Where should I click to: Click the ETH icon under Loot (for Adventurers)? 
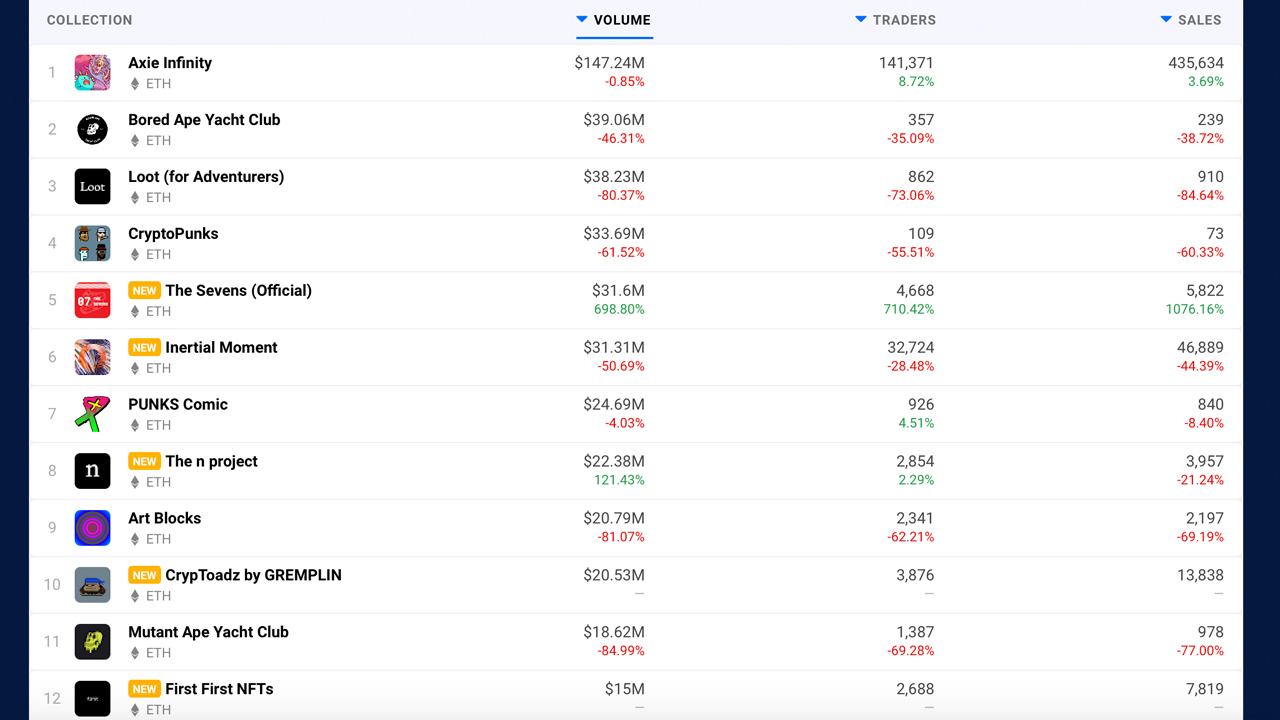pyautogui.click(x=135, y=198)
